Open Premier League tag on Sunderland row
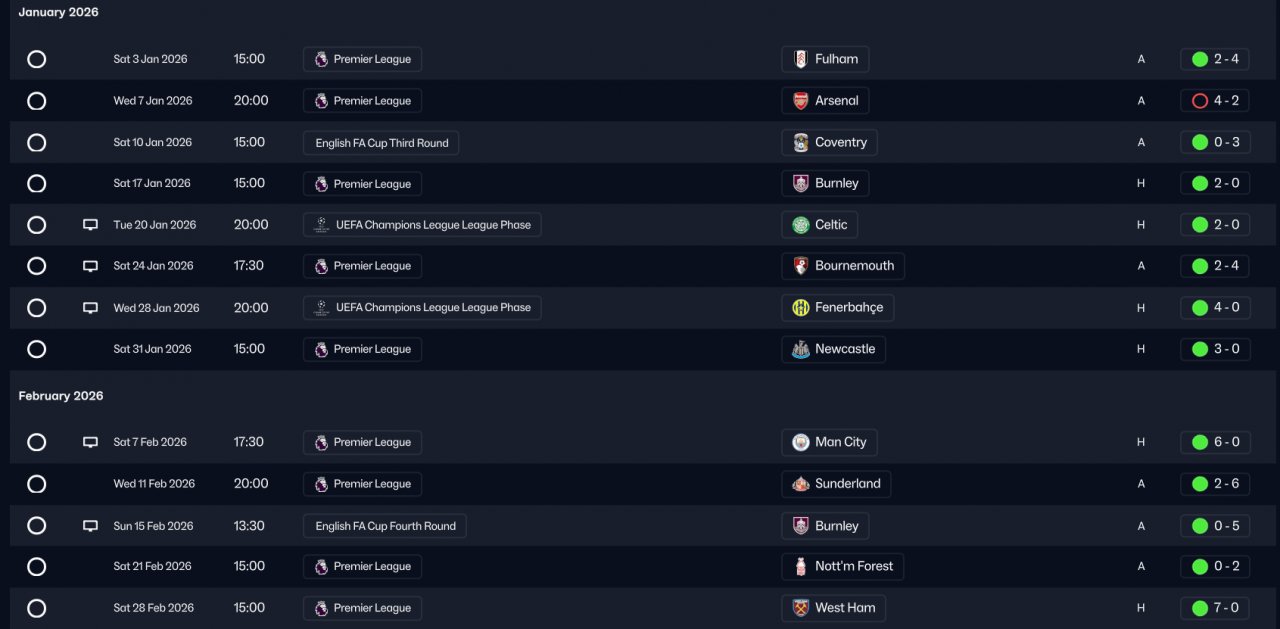Screen dimensions: 1280x629 pyautogui.click(x=362, y=484)
